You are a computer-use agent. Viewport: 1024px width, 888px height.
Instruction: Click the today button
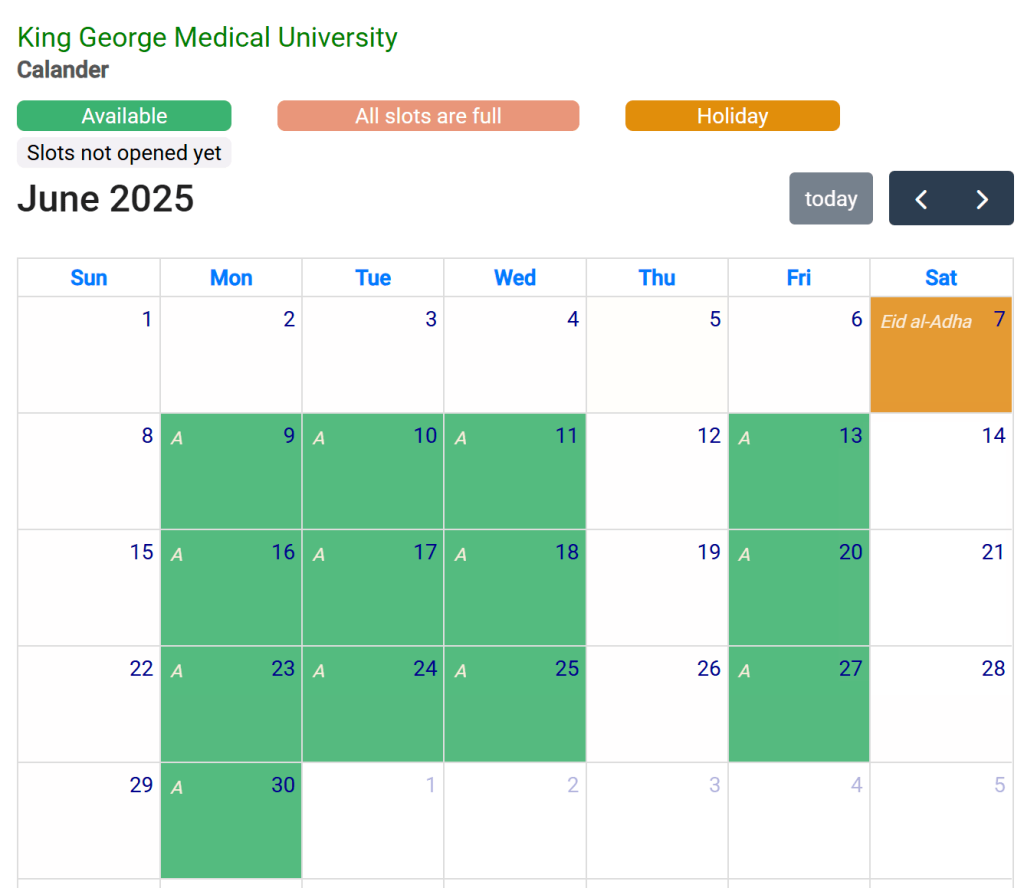831,199
